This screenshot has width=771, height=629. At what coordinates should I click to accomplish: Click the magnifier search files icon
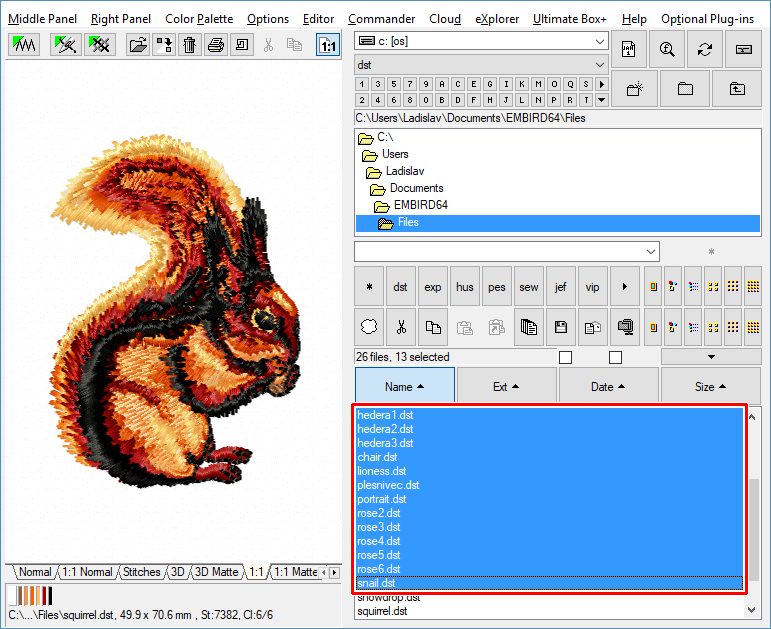[667, 49]
